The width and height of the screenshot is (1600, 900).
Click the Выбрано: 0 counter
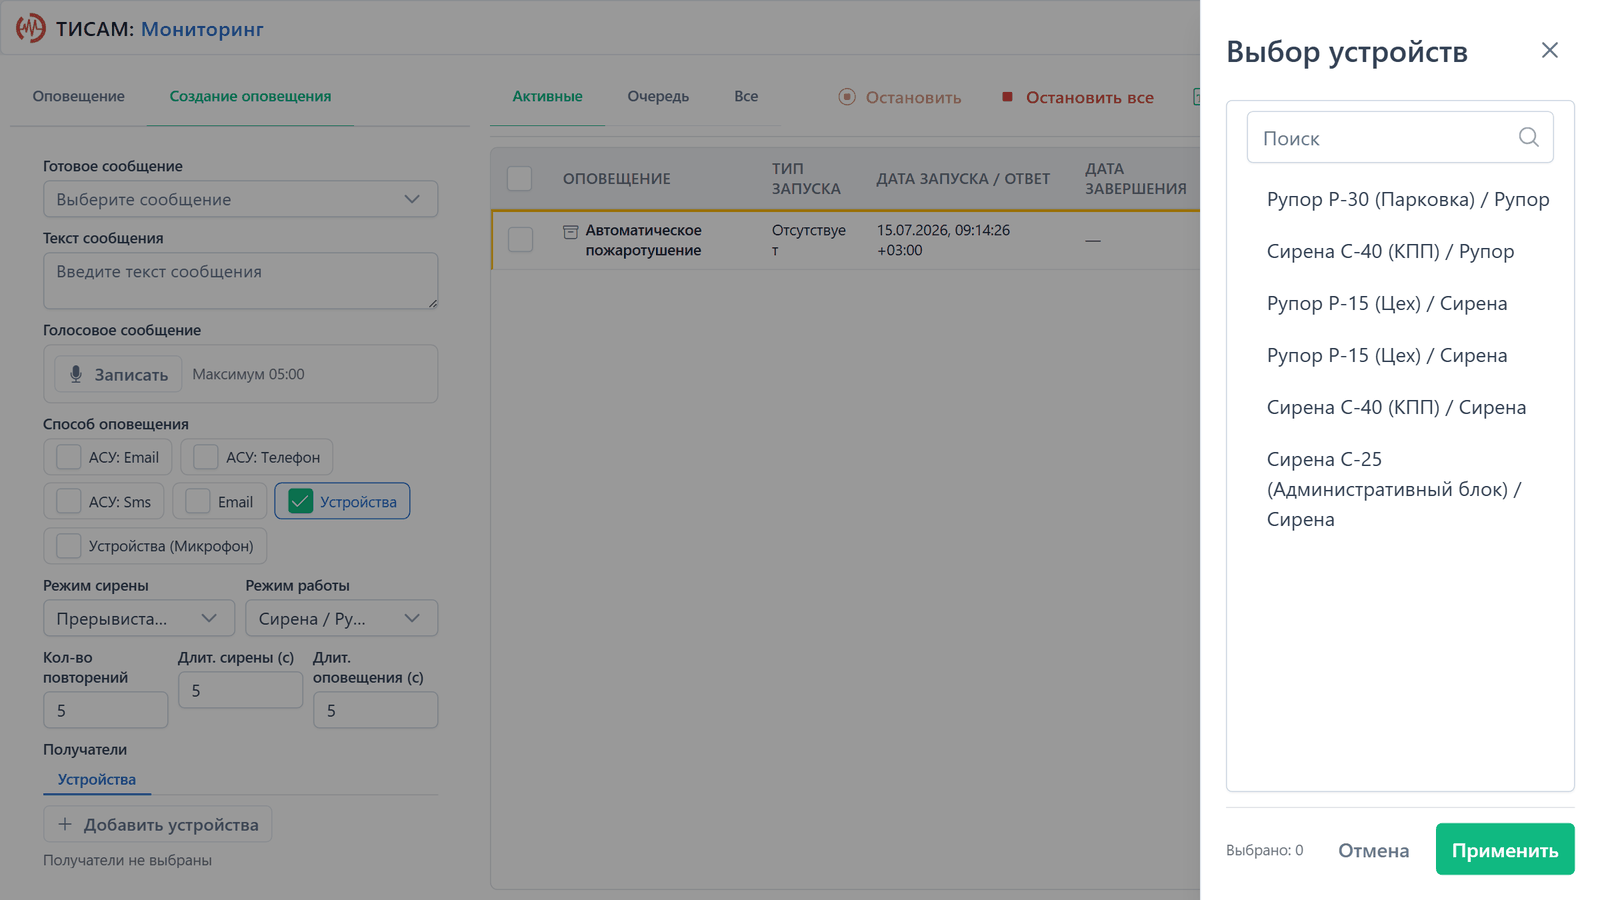point(1264,850)
